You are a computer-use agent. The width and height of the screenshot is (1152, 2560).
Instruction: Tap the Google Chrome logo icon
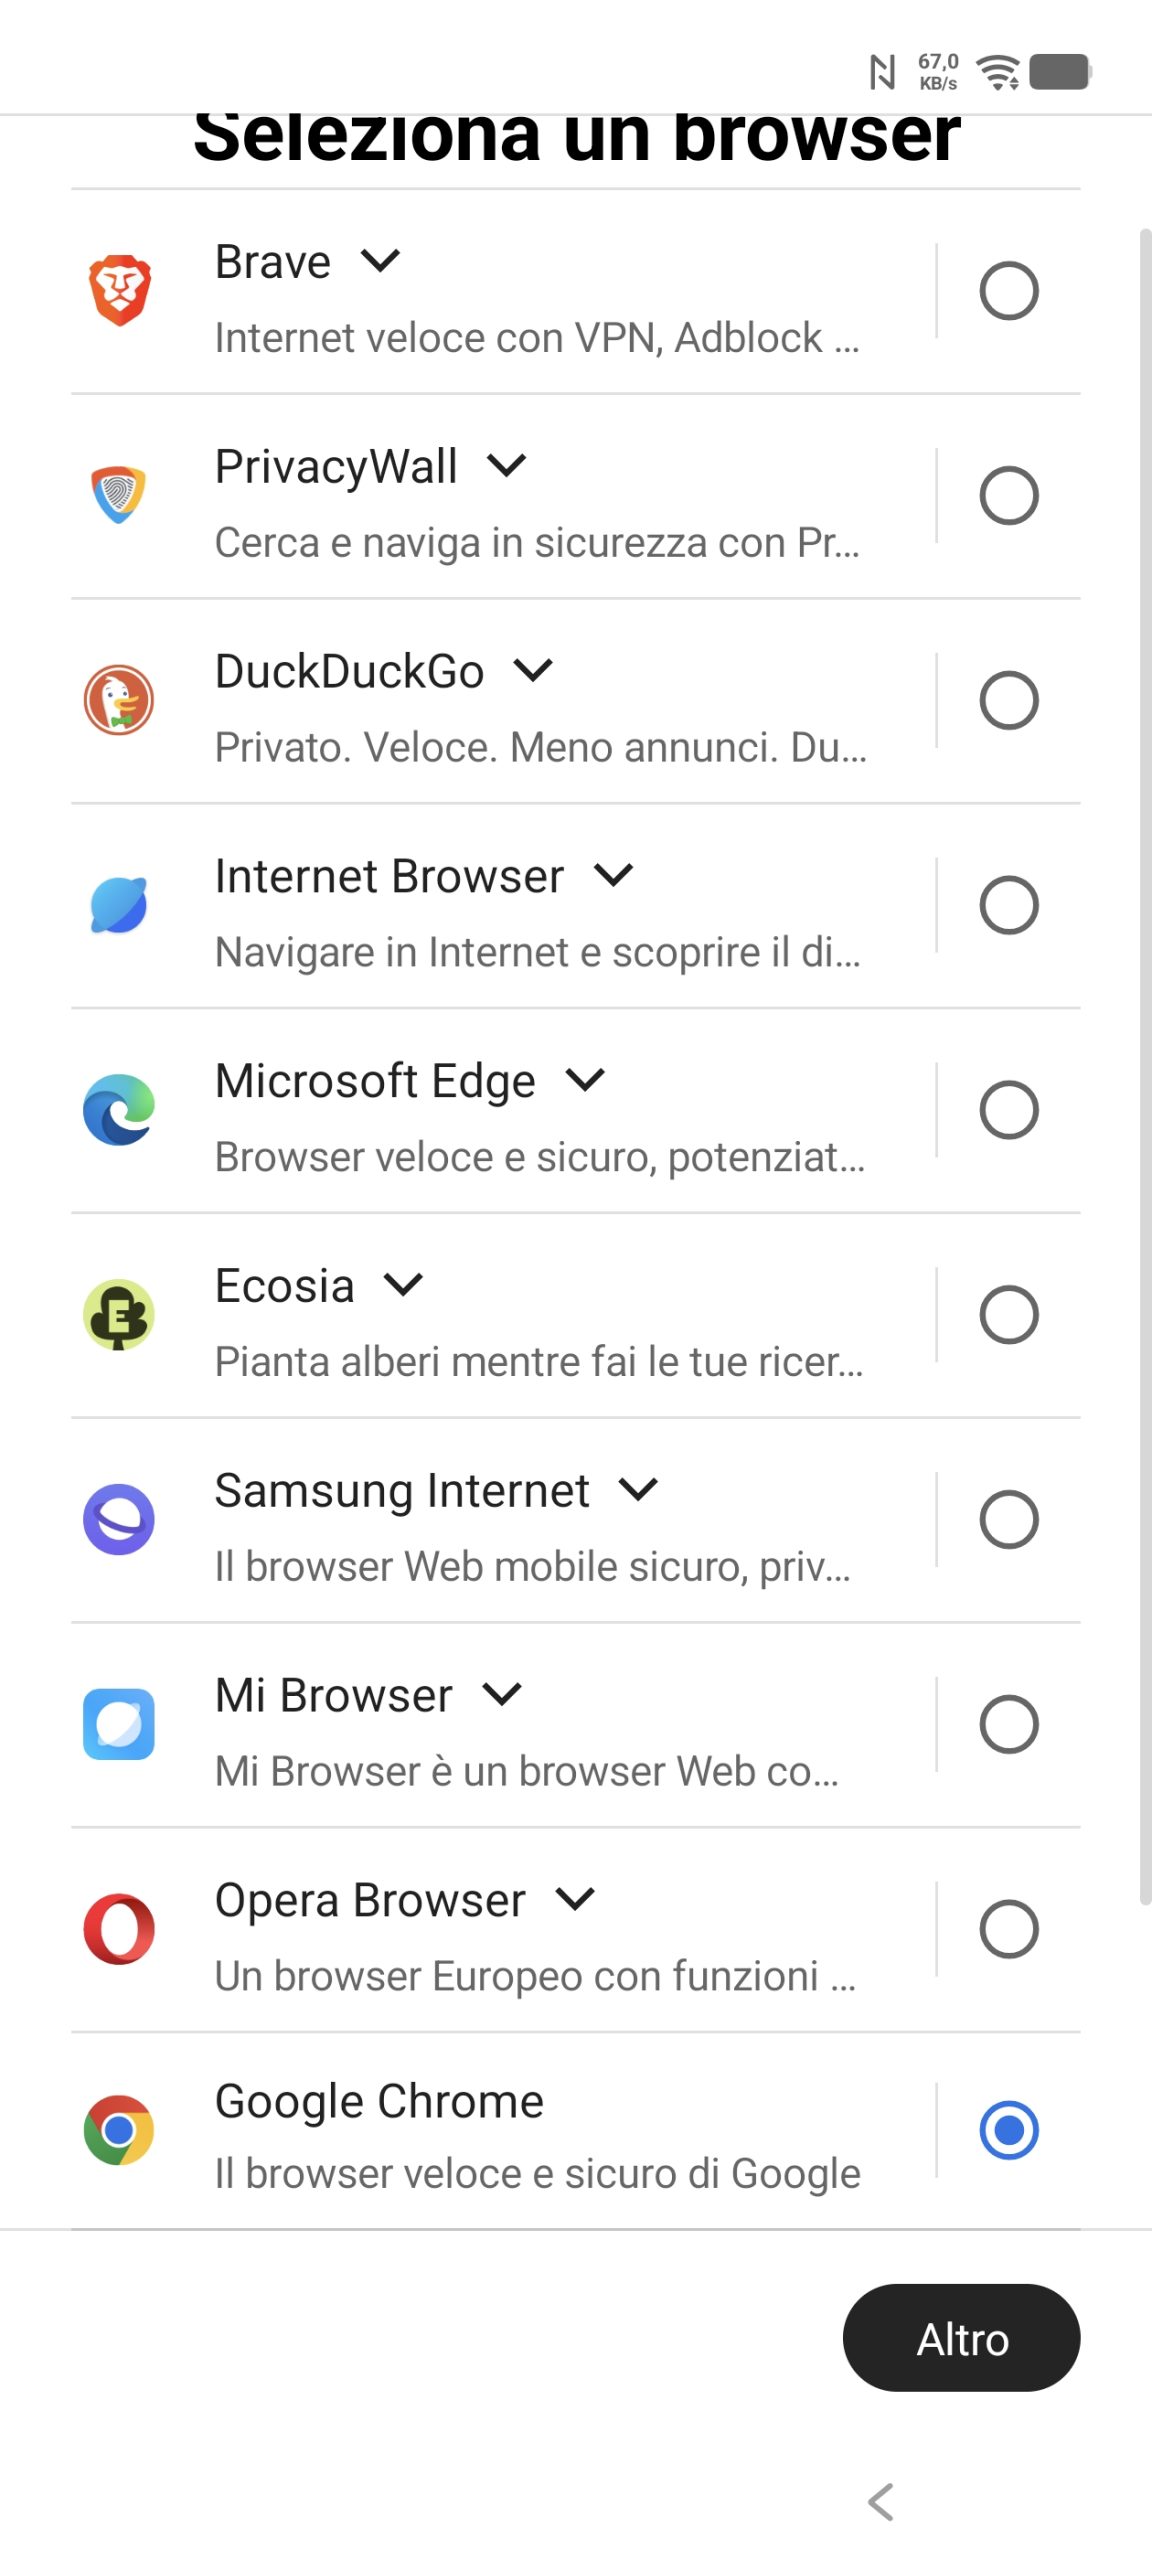(119, 2130)
